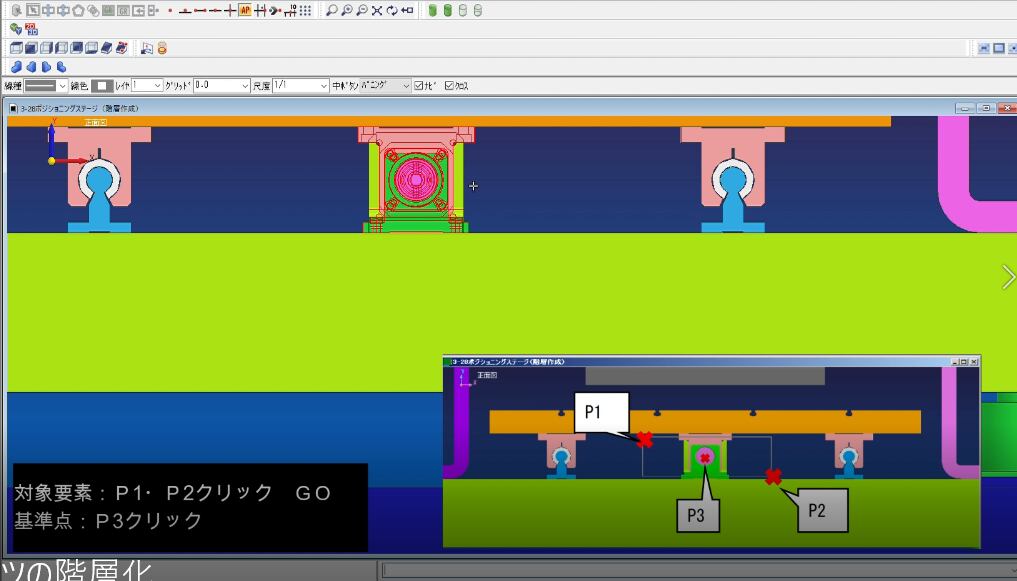1017x581 pixels.
Task: Click the 線色 line color swatch
Action: tap(101, 86)
